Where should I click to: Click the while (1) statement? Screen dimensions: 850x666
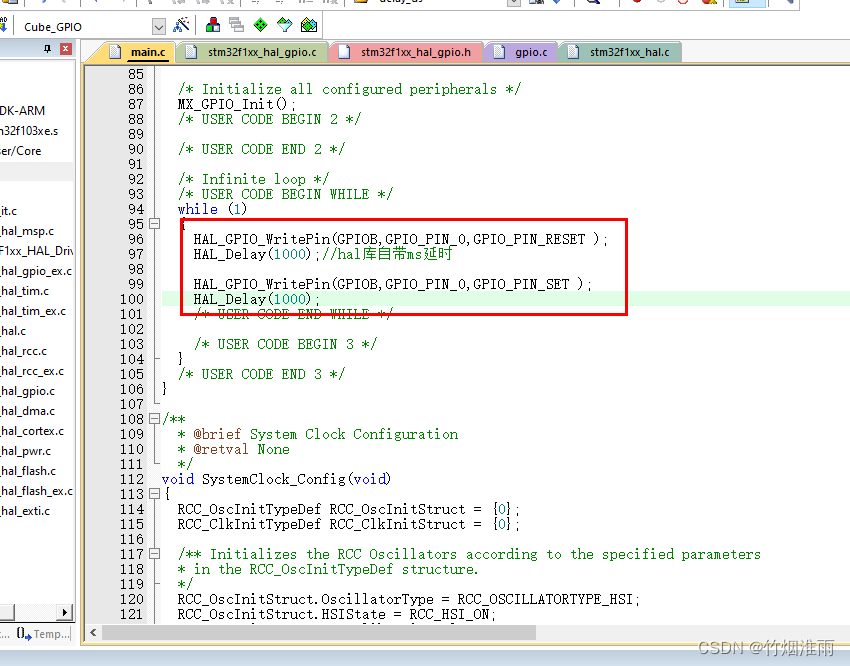click(212, 209)
